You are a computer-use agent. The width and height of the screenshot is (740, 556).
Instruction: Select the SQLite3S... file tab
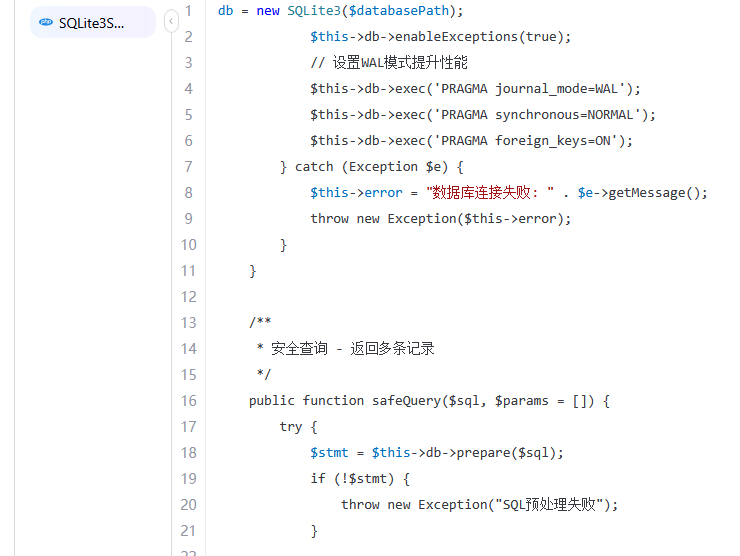pyautogui.click(x=92, y=22)
